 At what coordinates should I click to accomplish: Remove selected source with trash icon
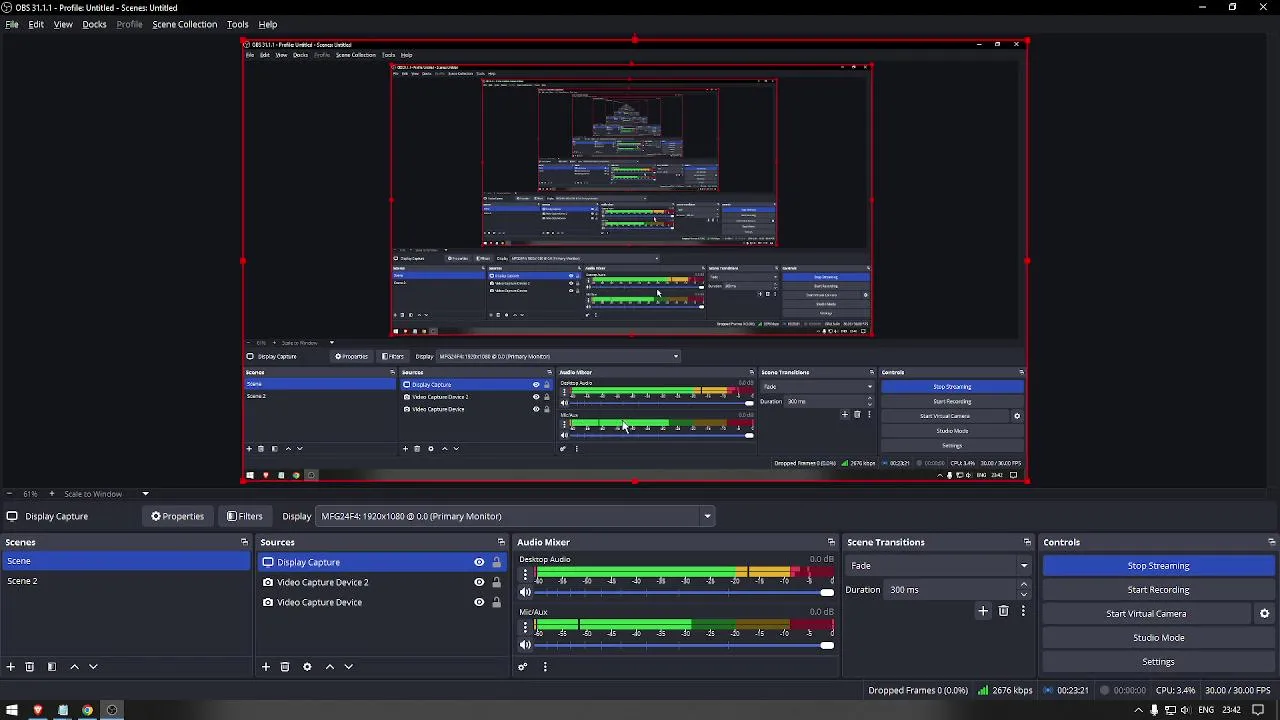[x=285, y=667]
